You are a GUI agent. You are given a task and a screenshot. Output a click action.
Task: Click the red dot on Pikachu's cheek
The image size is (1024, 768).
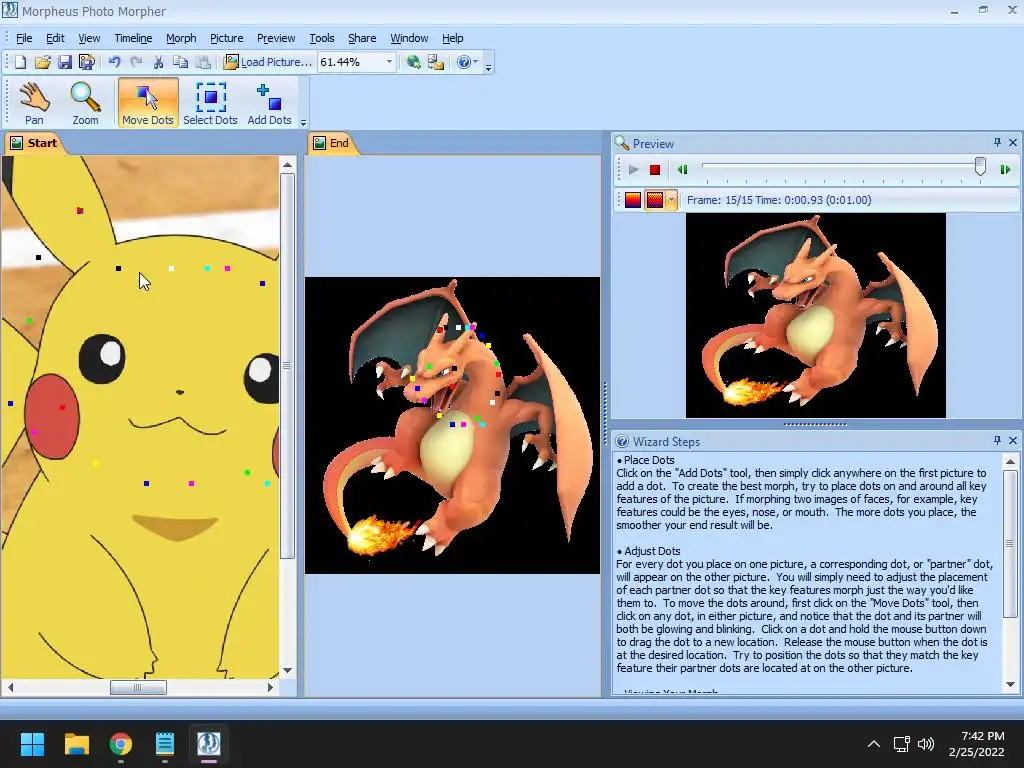tap(62, 407)
